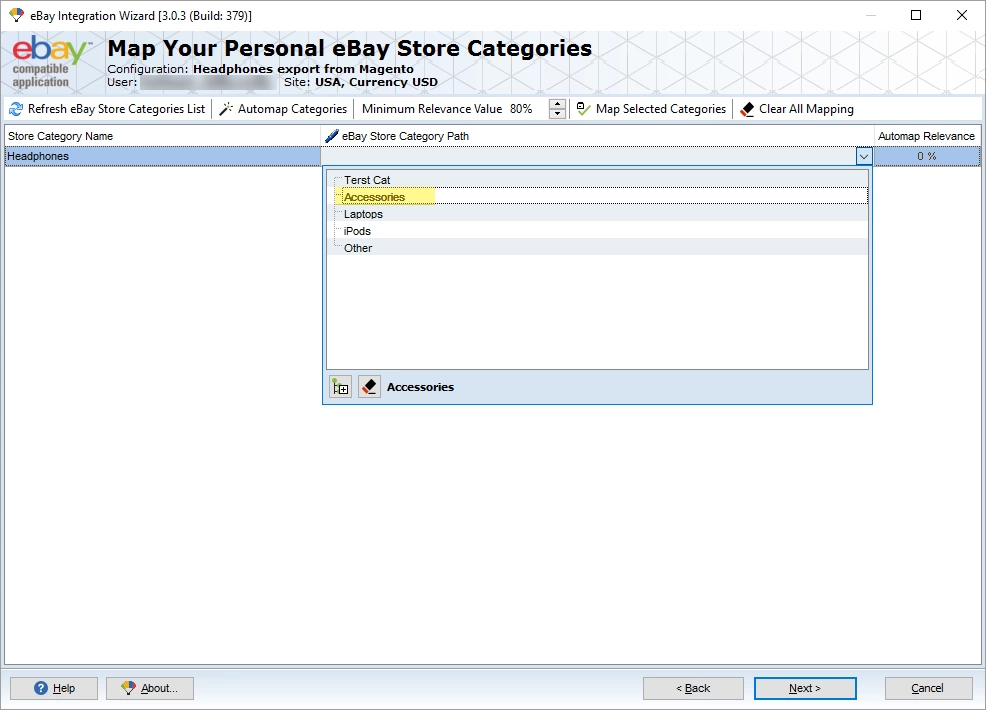Select Terst Cat in category tree
Image resolution: width=986 pixels, height=710 pixels.
point(367,180)
